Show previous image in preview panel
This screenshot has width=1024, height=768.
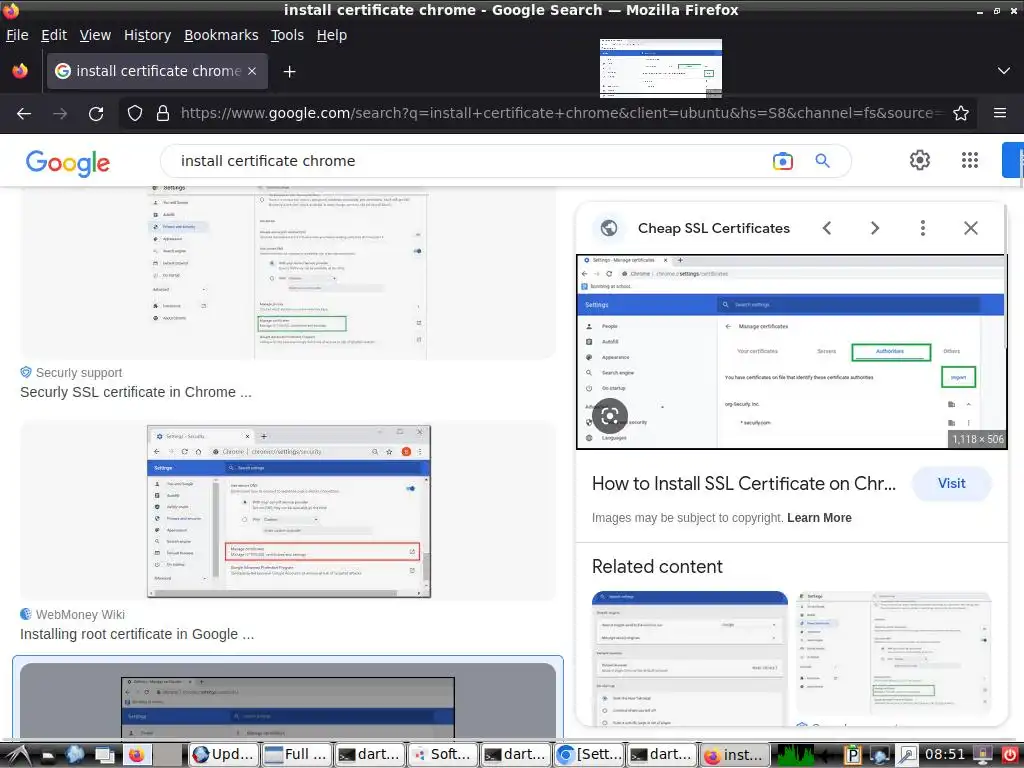point(827,228)
